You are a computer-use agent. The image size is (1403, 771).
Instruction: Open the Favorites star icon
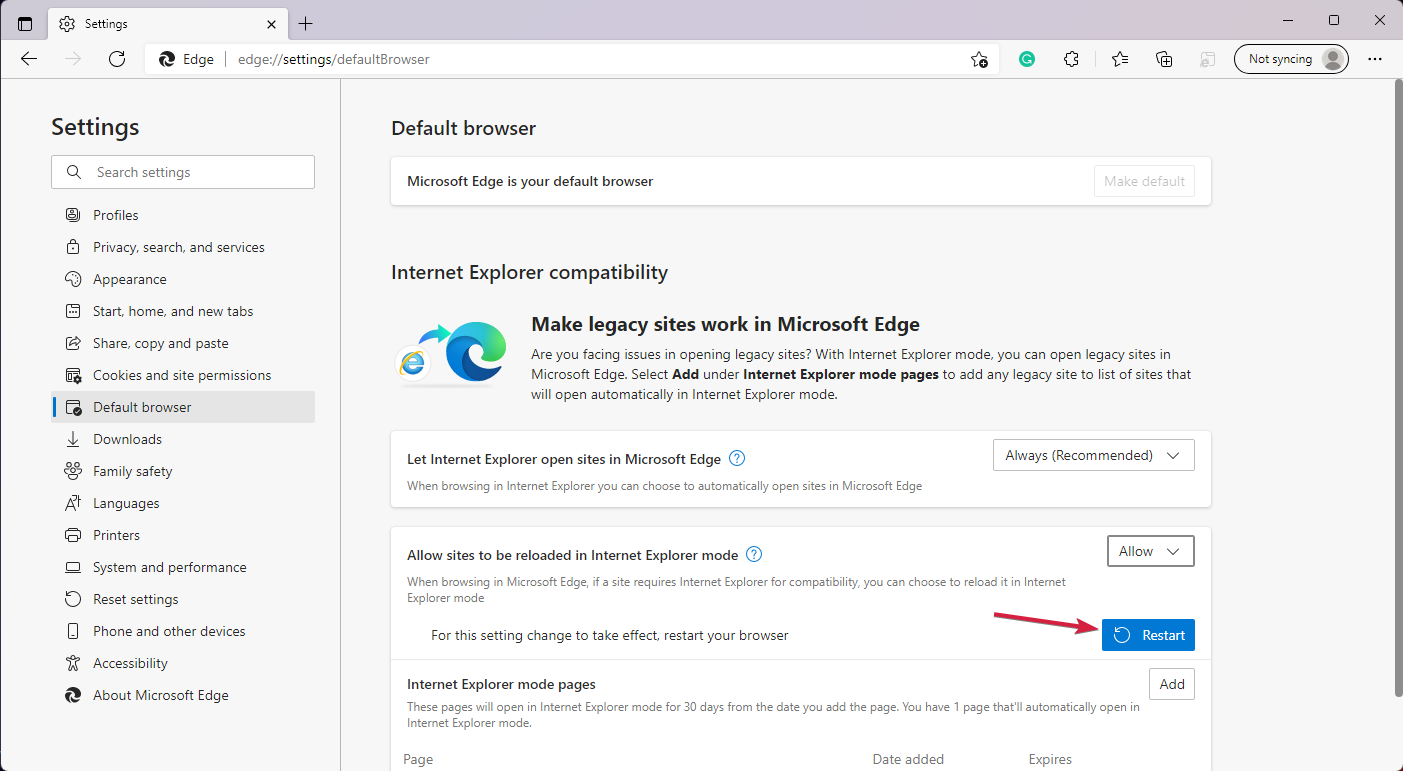(x=1119, y=59)
